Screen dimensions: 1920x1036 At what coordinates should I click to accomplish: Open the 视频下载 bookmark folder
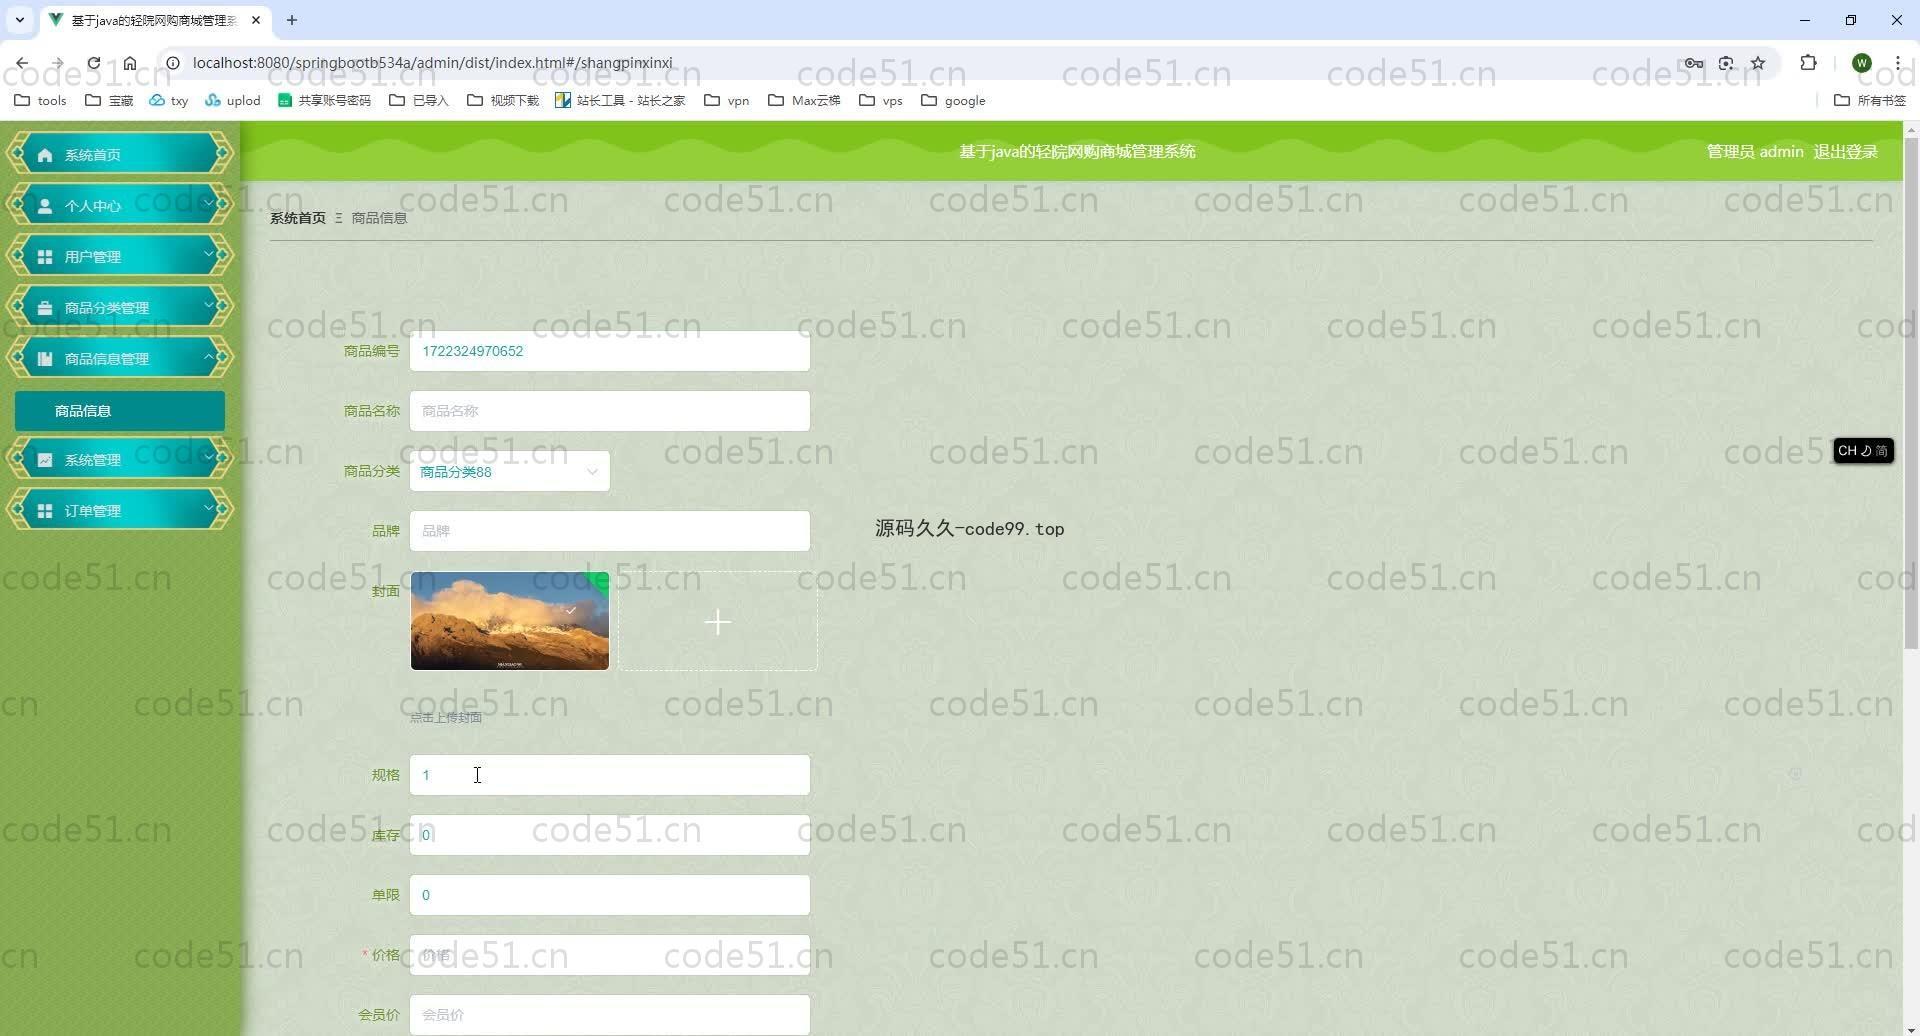[503, 100]
